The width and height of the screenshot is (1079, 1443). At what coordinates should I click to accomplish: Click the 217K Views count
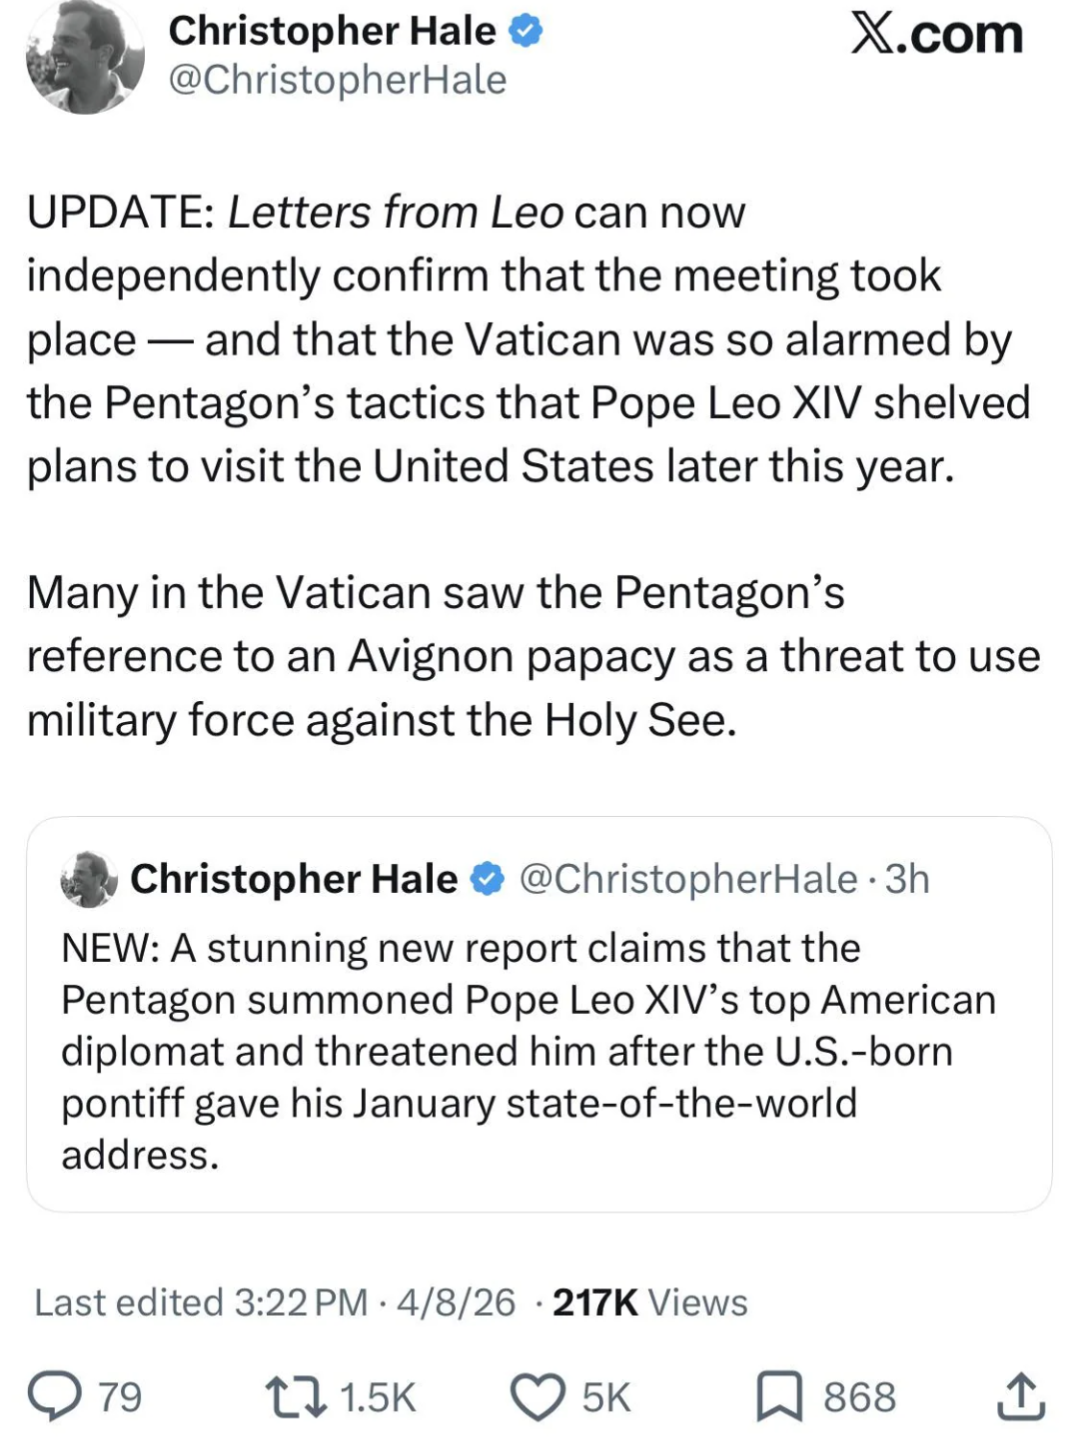(650, 1302)
